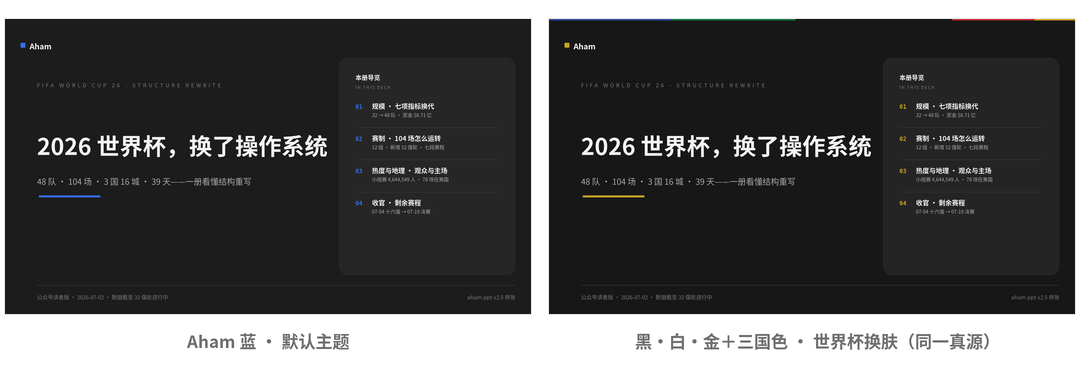Screen dimensions: 1080x372
Task: Click 'IN THIS DECK' label in left slide
Action: [x=373, y=88]
